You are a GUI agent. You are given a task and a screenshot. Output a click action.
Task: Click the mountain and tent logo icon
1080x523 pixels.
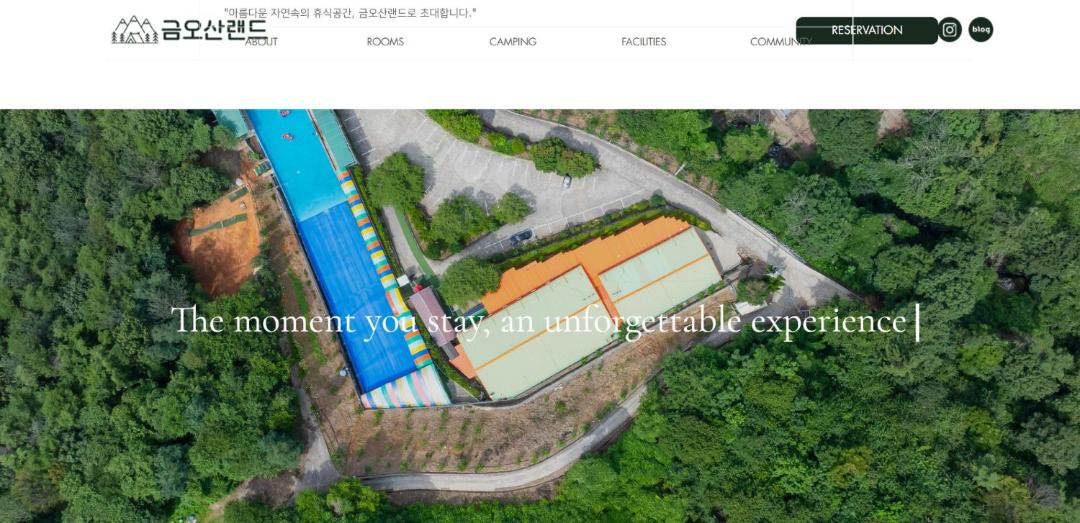pos(135,30)
